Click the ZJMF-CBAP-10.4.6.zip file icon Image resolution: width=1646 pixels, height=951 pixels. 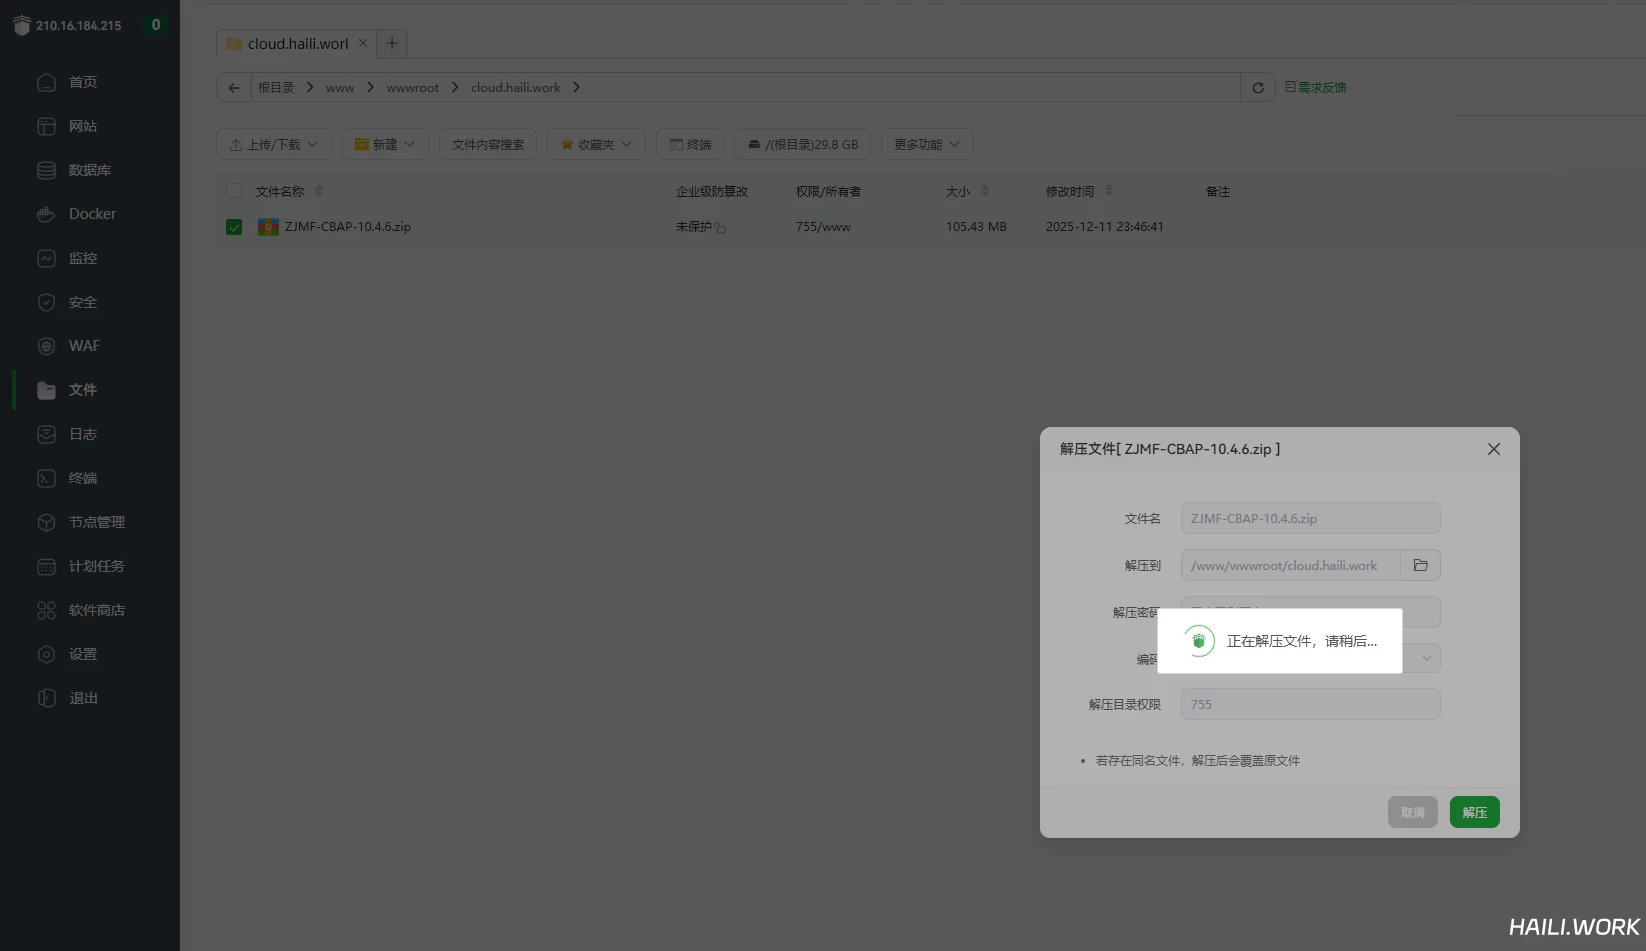pos(268,227)
